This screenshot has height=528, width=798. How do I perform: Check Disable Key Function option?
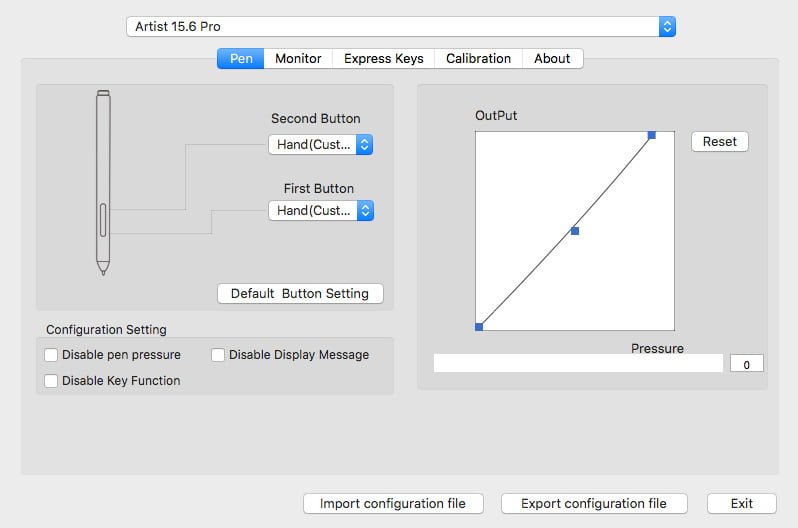[x=51, y=381]
